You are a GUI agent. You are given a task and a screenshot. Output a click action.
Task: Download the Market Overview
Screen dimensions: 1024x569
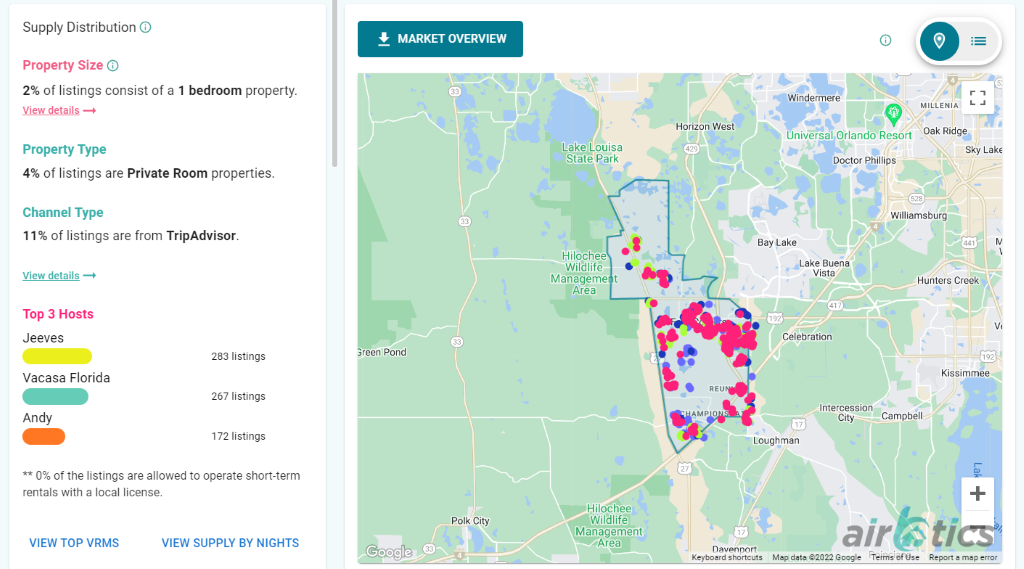(x=440, y=39)
